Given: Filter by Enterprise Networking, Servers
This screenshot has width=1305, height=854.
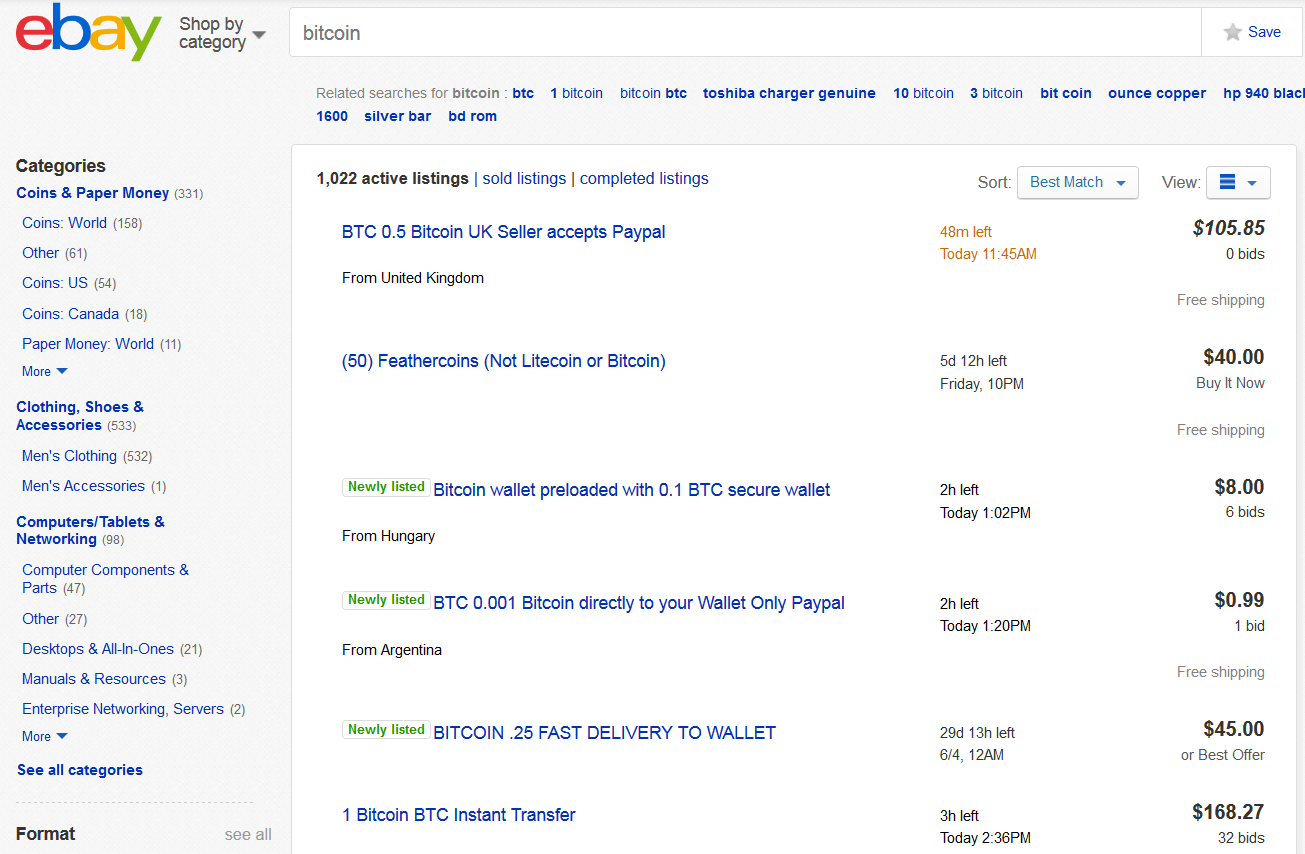Looking at the screenshot, I should pyautogui.click(x=123, y=709).
